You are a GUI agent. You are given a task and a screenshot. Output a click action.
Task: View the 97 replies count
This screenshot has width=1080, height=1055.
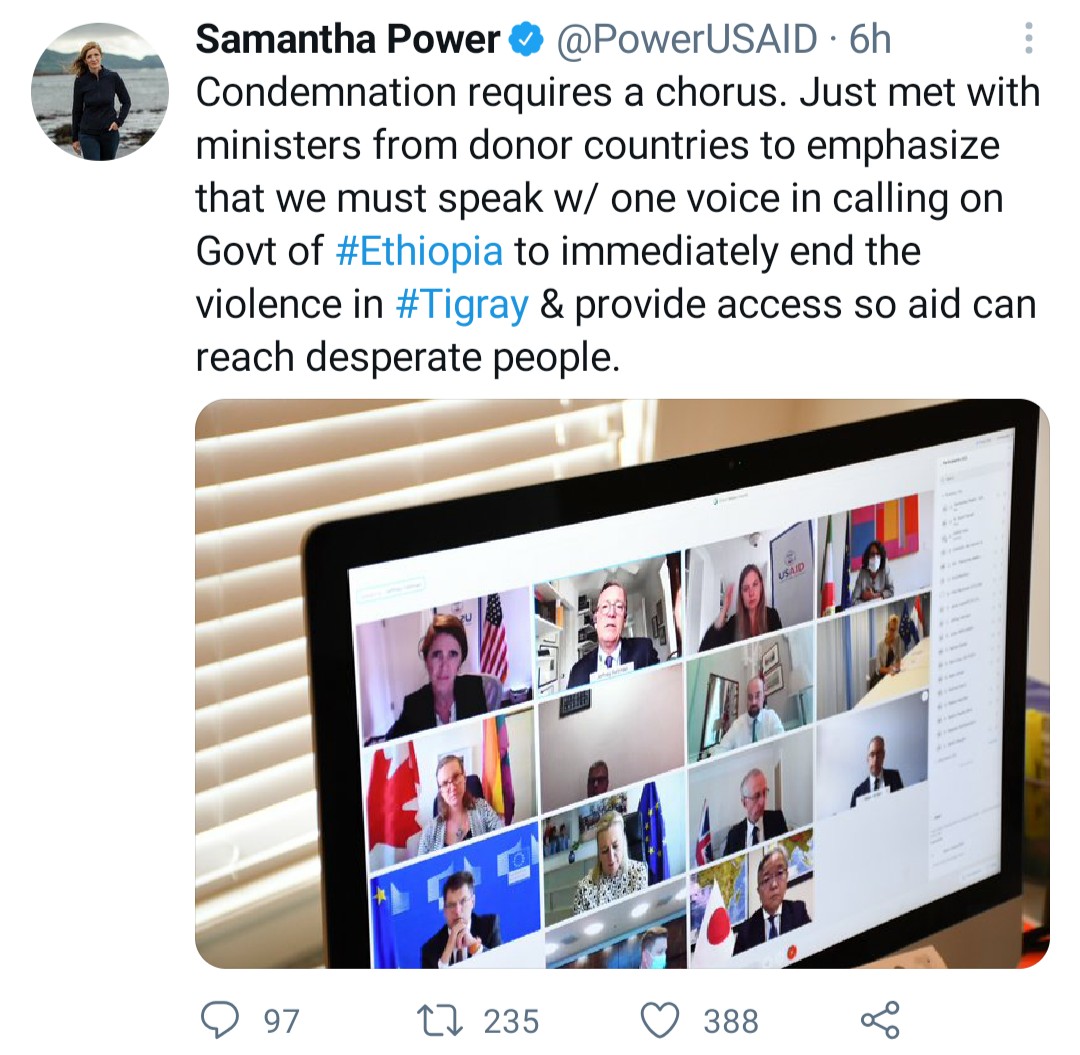click(282, 1021)
